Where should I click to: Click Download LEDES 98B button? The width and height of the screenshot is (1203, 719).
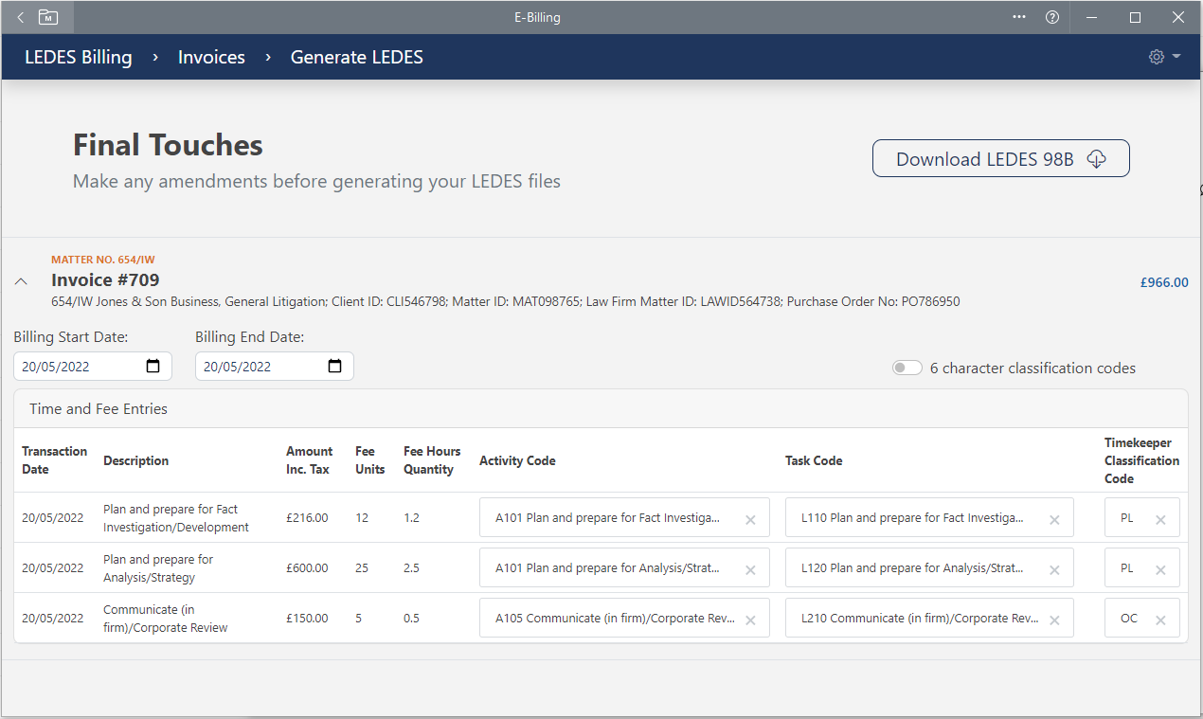pos(1000,159)
